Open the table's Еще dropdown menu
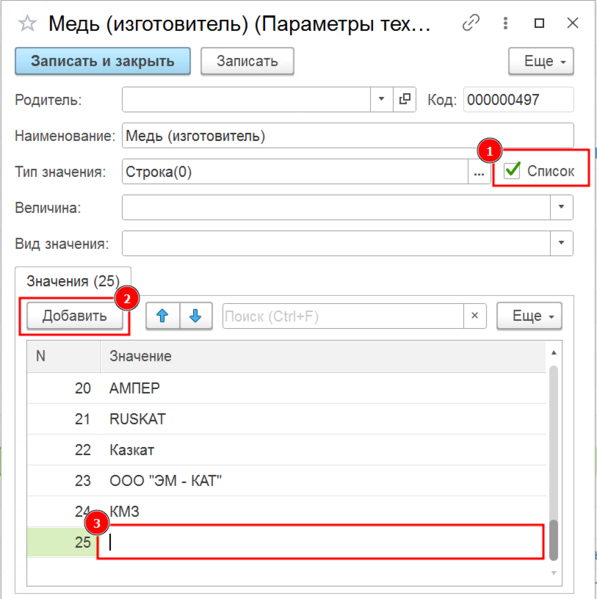 pyautogui.click(x=529, y=316)
